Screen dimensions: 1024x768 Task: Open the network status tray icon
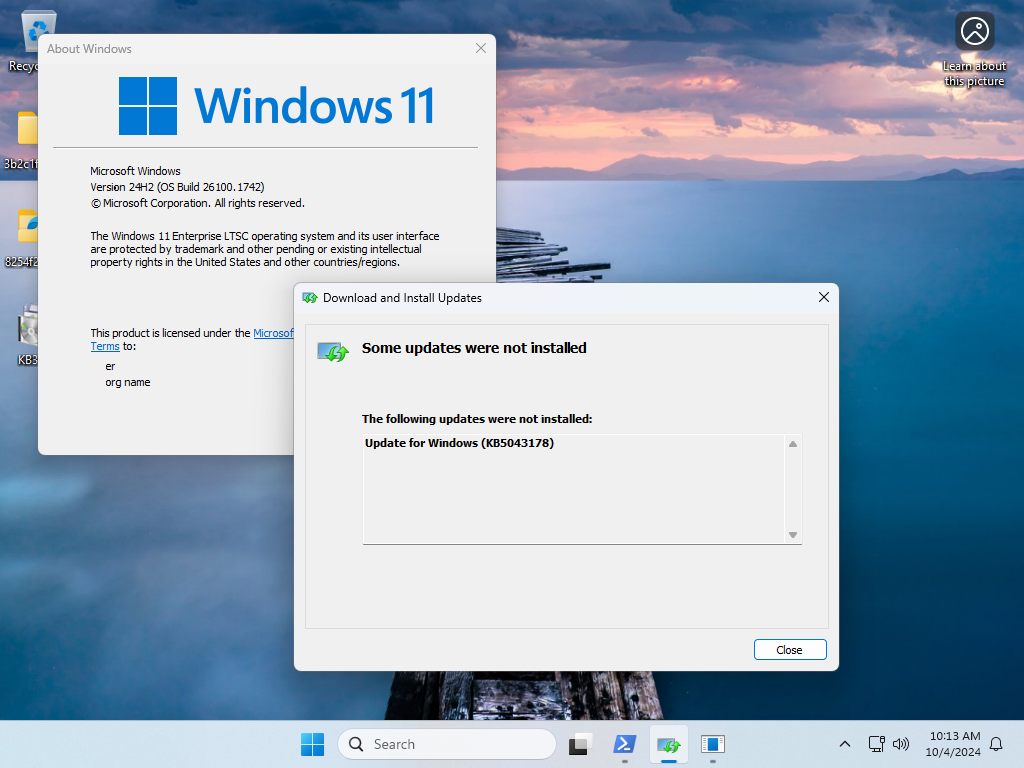click(x=876, y=744)
